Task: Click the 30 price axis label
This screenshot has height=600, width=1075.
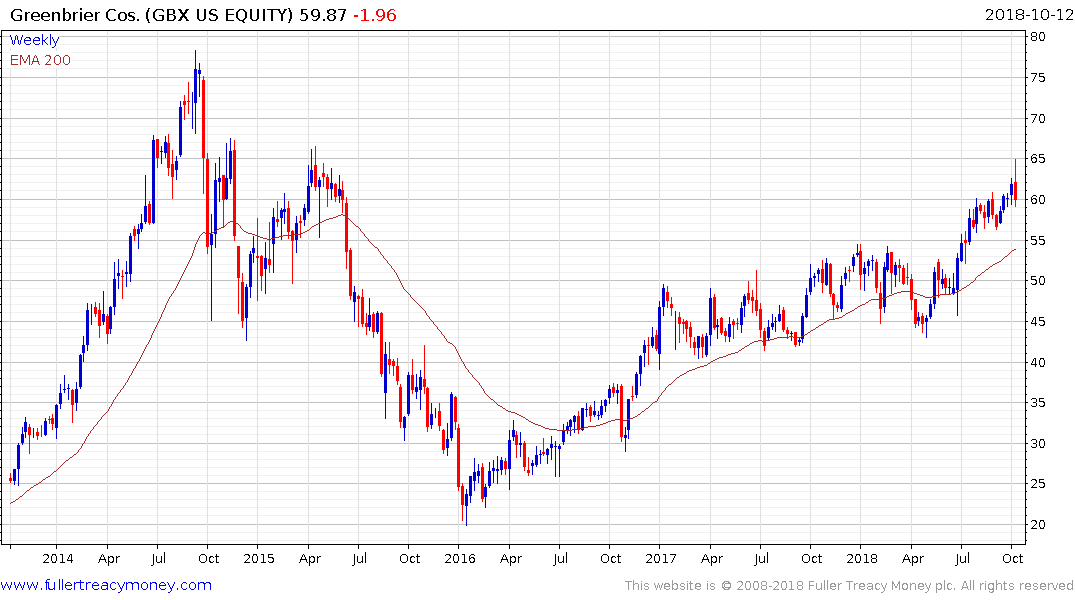Action: pos(1037,444)
